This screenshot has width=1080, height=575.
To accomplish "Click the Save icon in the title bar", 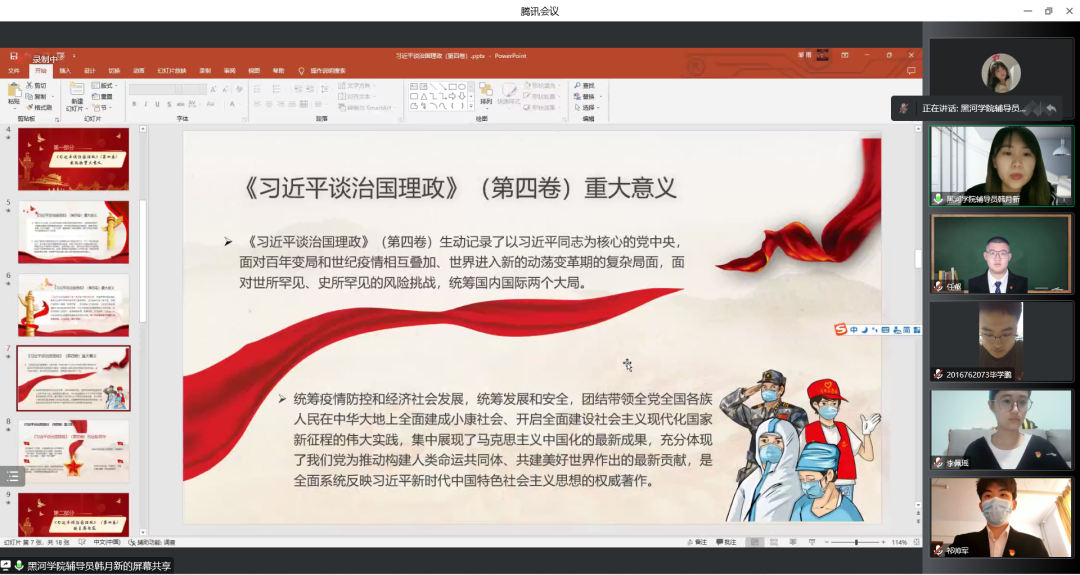I will click(14, 56).
